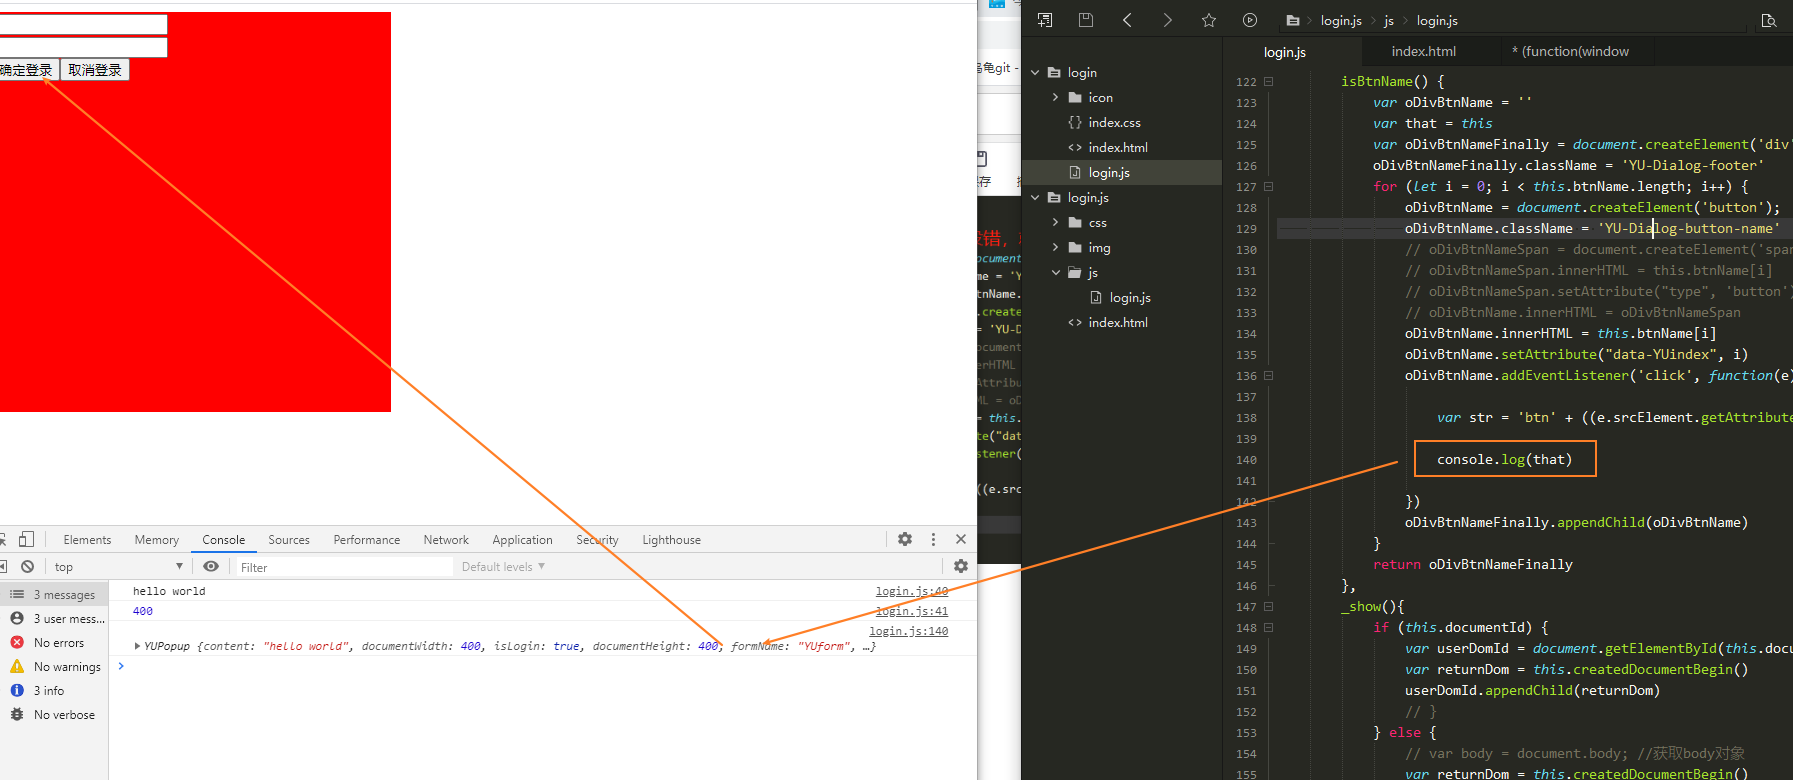Switch to the Network tab
Viewport: 1793px width, 780px height.
pyautogui.click(x=446, y=539)
